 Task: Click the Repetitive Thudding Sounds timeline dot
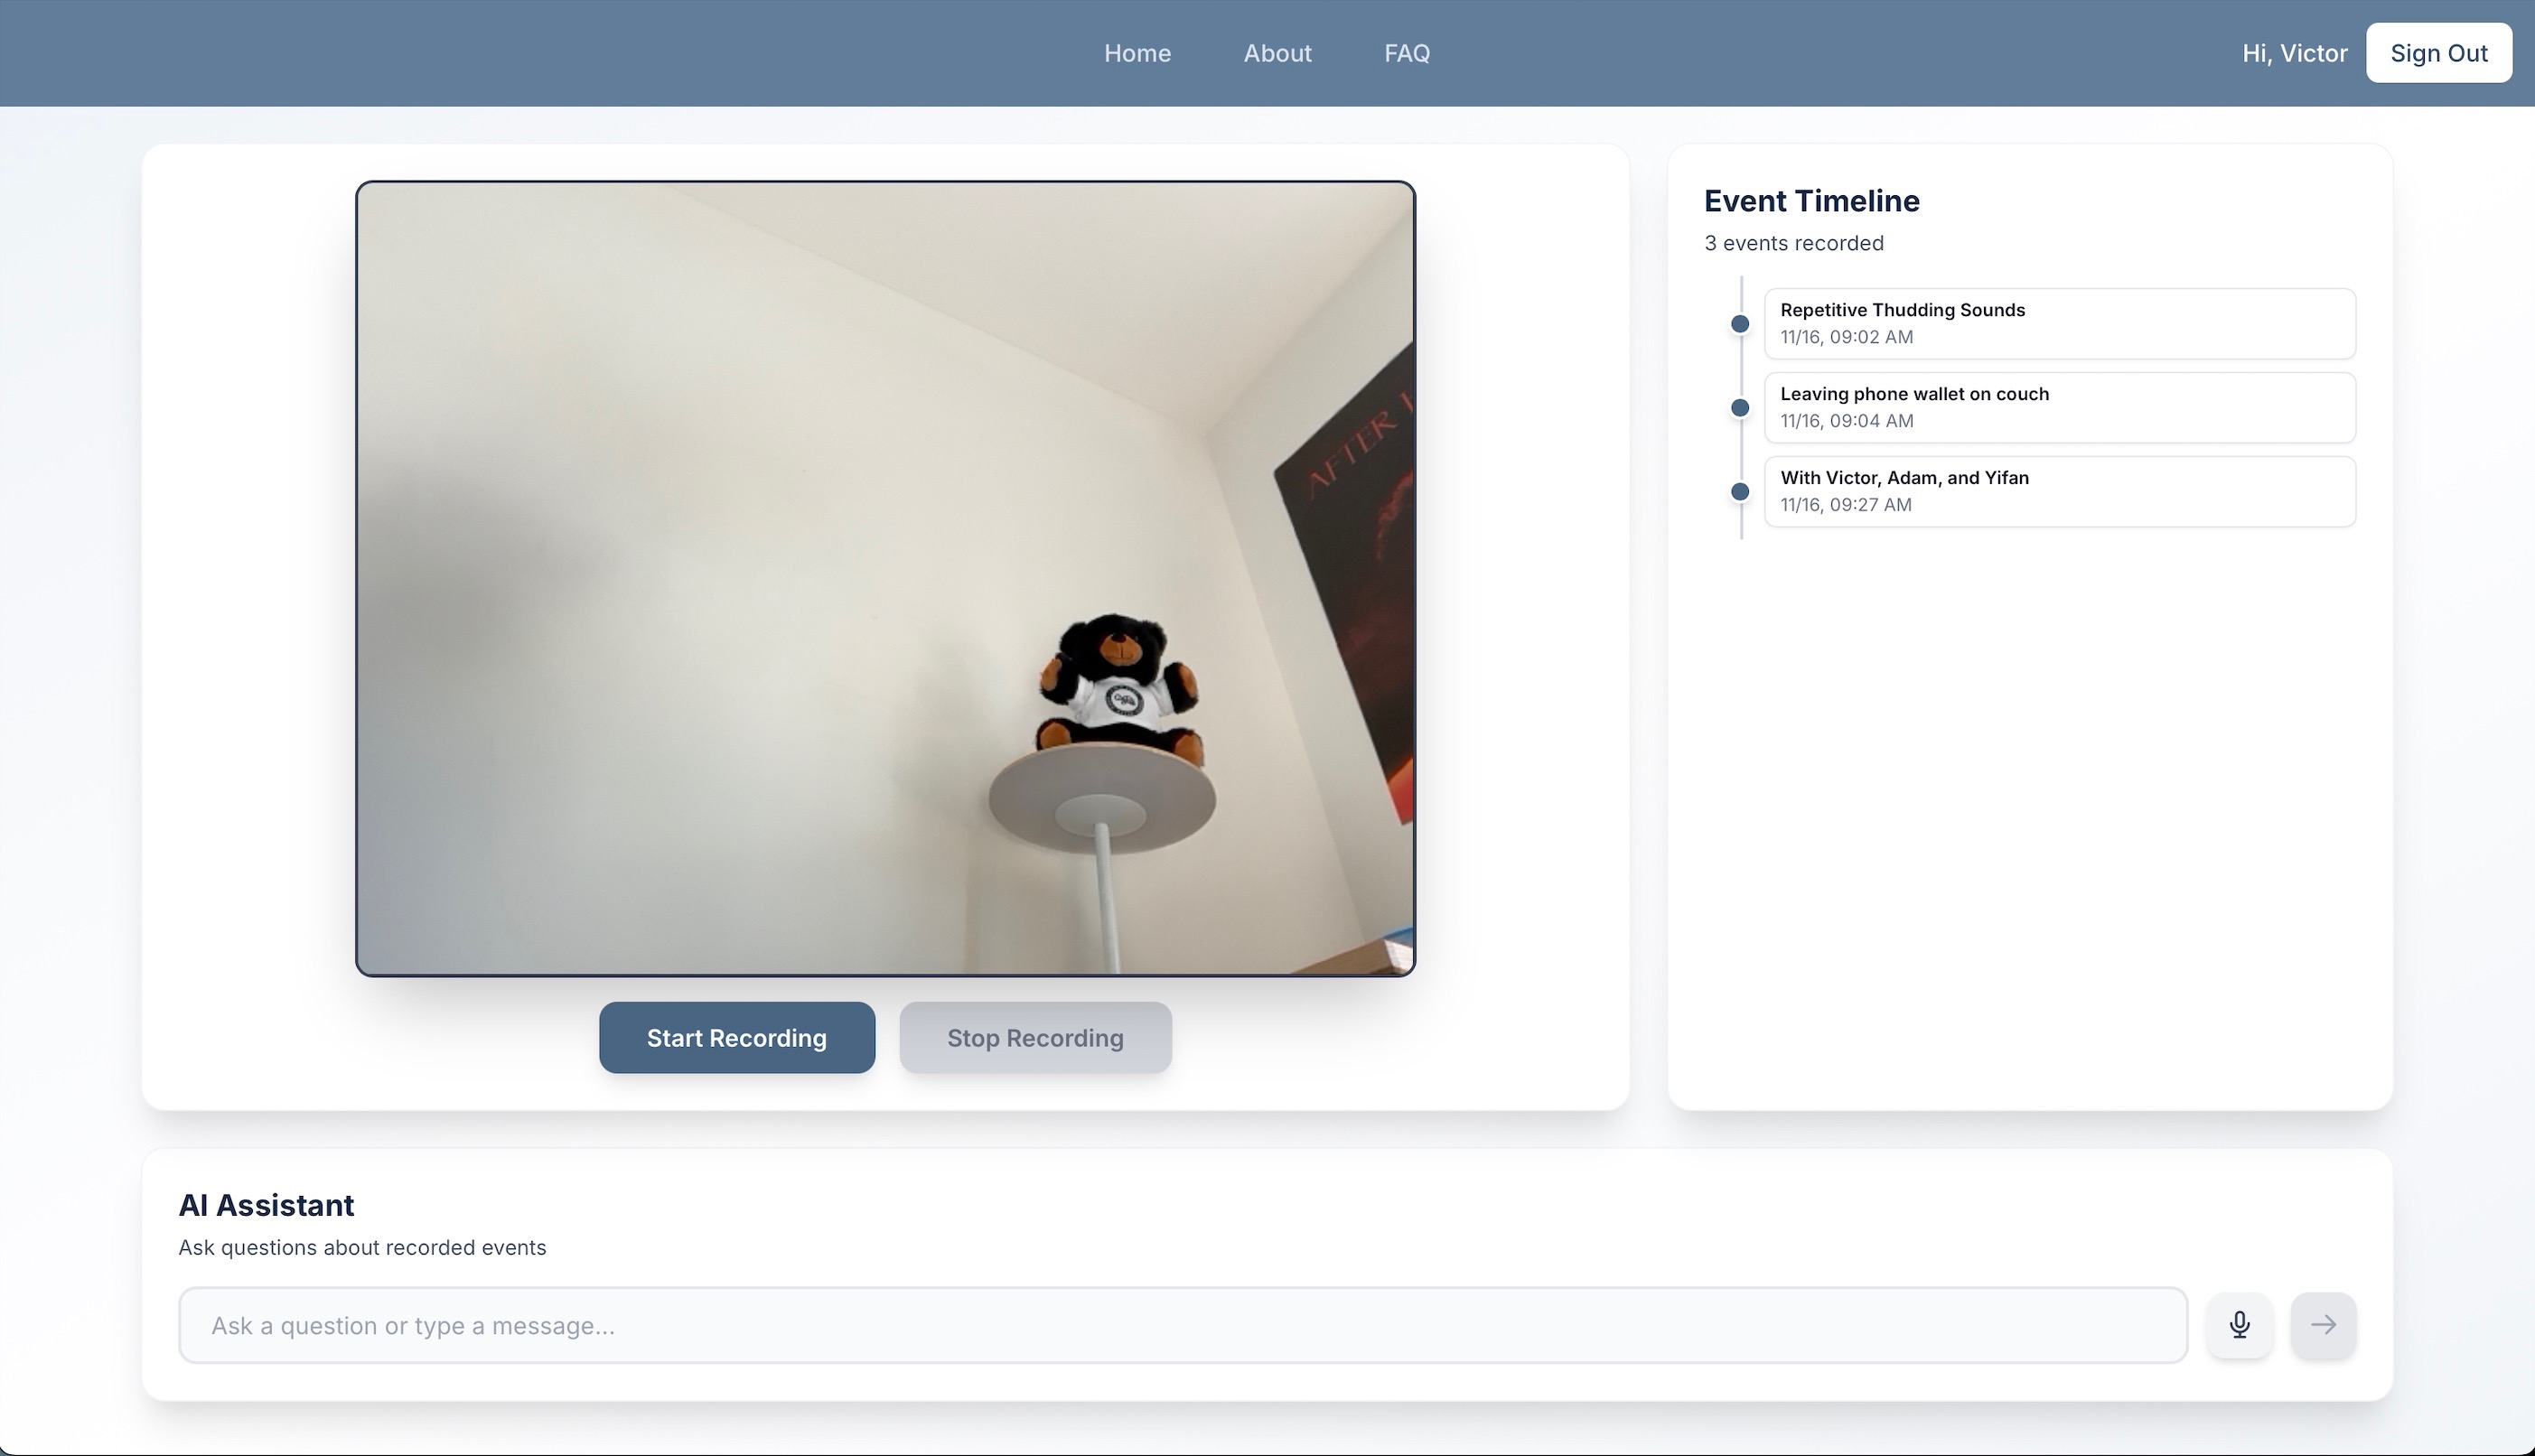pos(1740,324)
